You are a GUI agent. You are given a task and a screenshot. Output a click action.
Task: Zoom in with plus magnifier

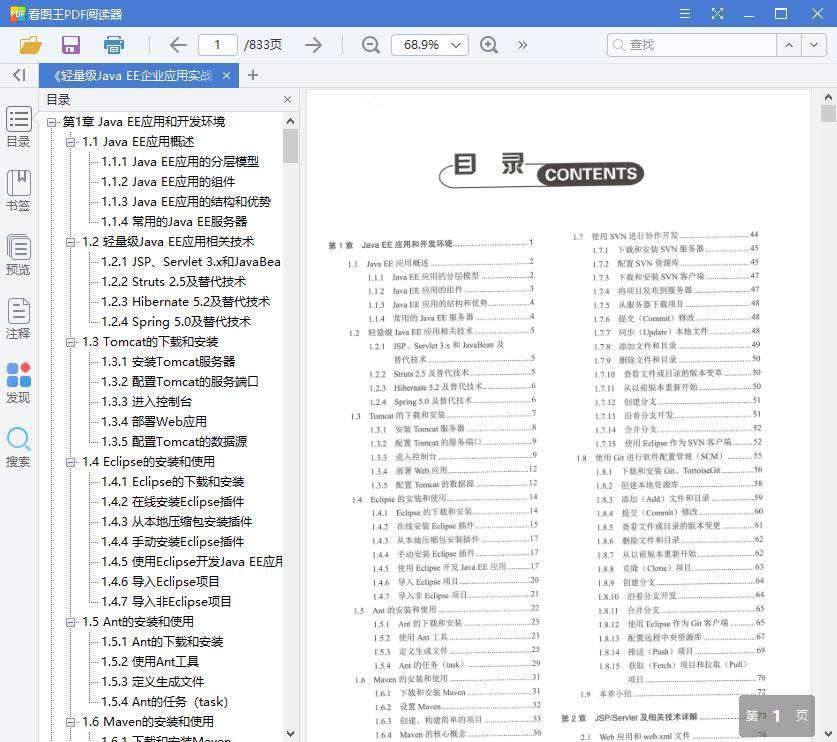point(489,45)
